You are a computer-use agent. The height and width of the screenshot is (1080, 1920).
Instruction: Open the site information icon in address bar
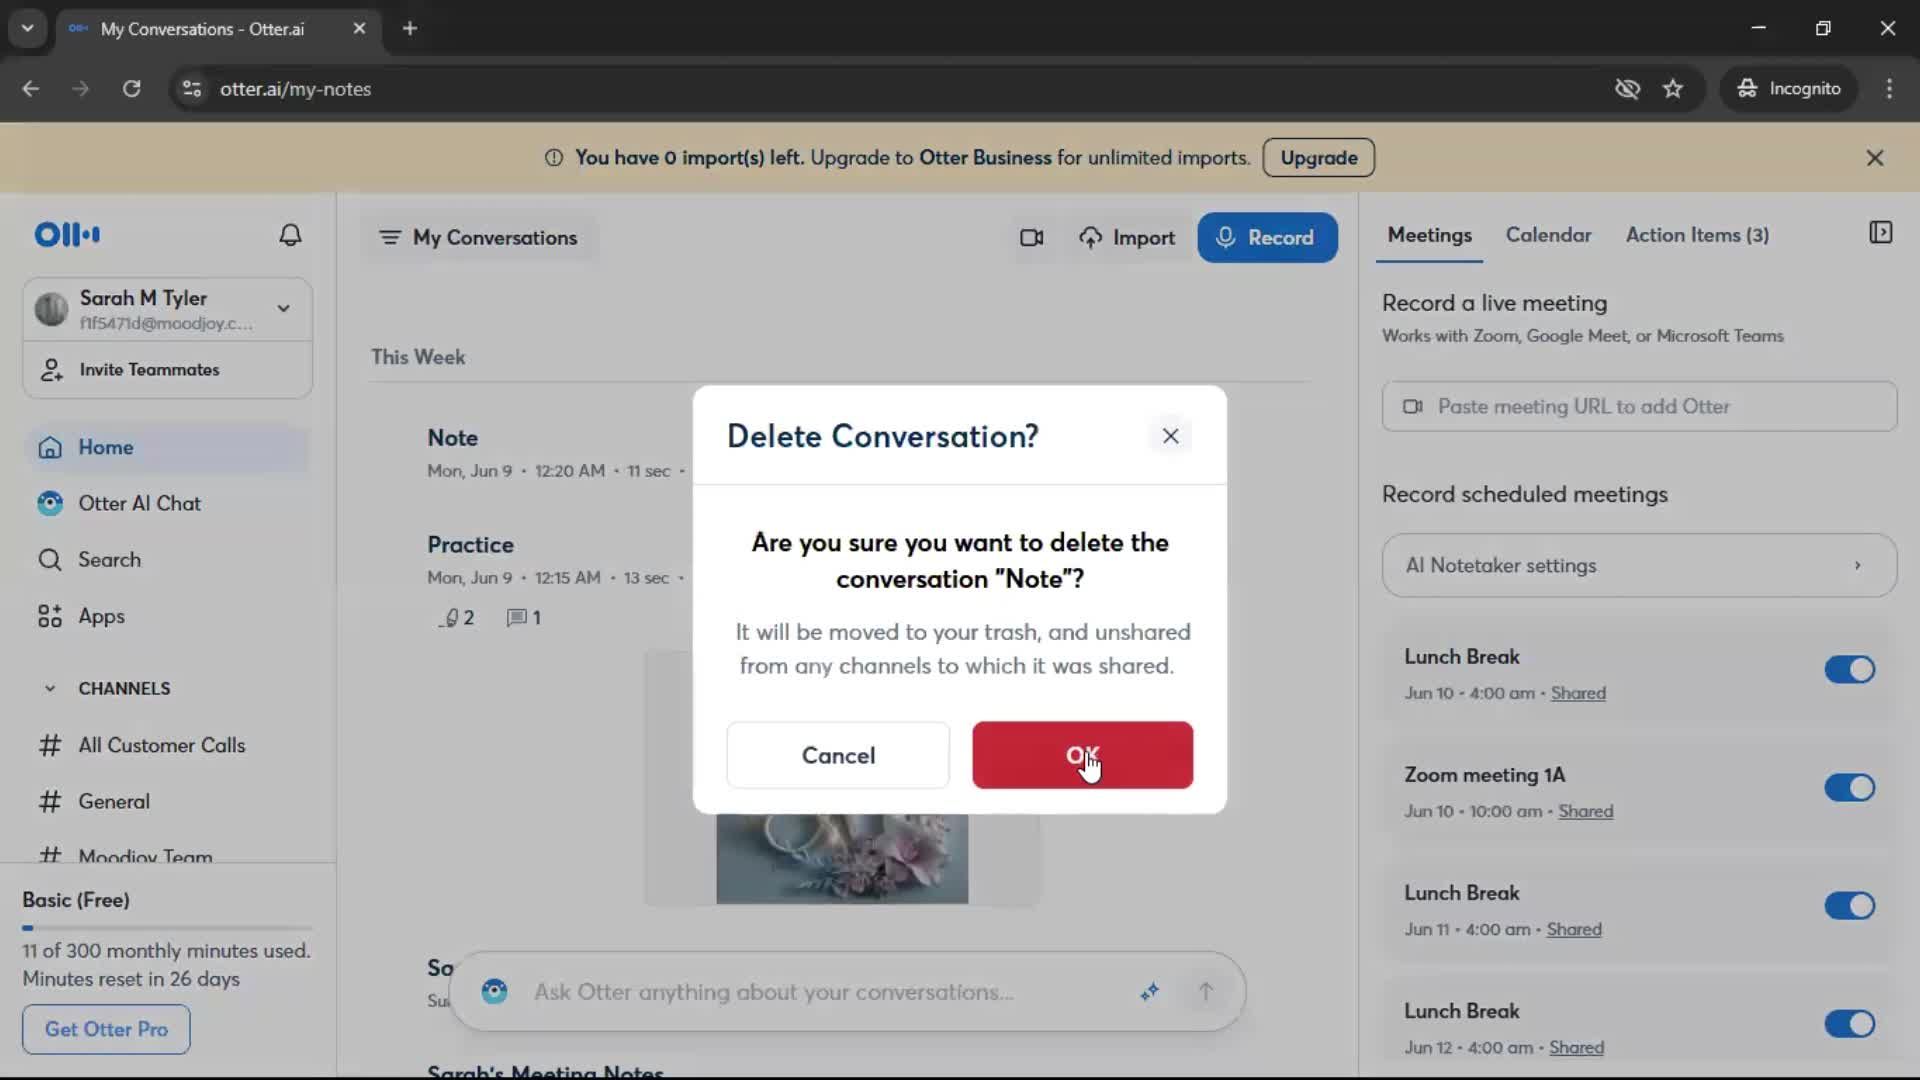point(192,89)
